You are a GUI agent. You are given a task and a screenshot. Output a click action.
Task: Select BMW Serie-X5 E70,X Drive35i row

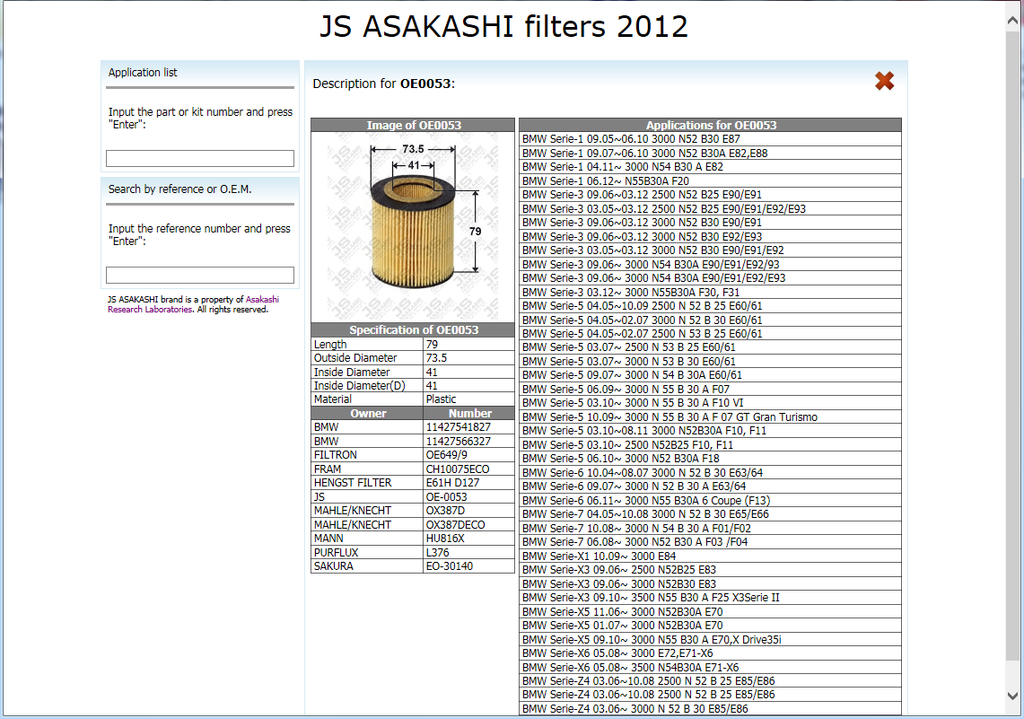point(711,639)
